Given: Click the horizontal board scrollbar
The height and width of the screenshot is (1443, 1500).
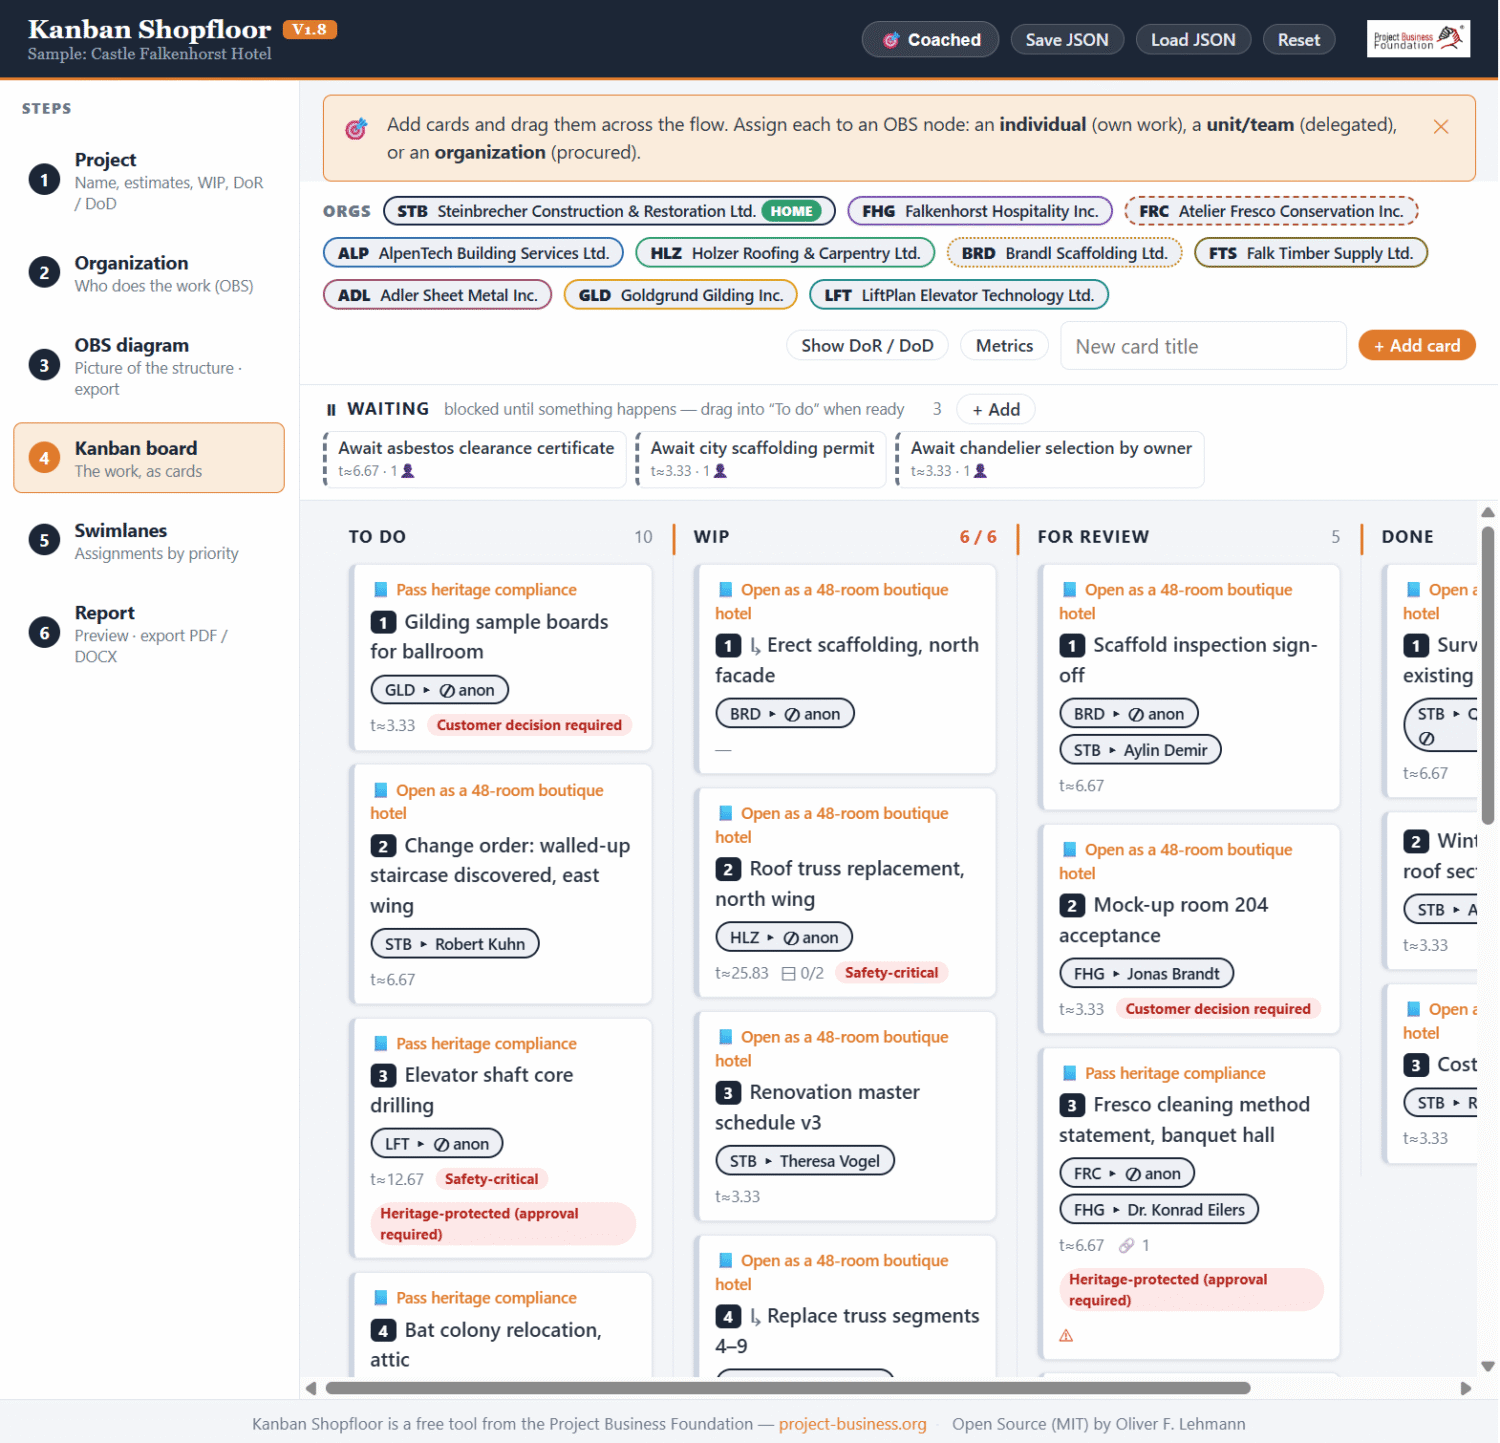Looking at the screenshot, I should [x=788, y=1388].
